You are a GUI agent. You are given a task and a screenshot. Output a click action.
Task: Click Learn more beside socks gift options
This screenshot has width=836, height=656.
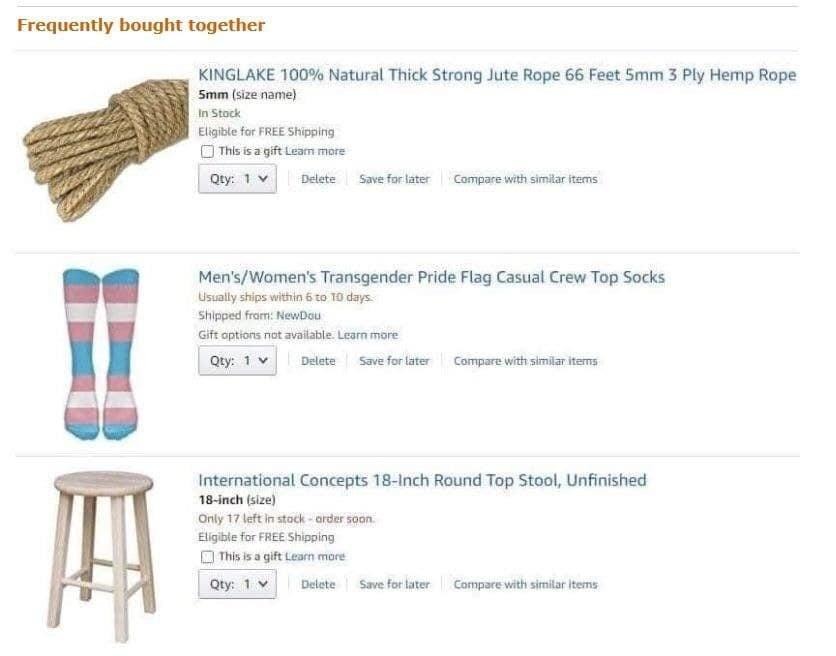click(x=367, y=335)
